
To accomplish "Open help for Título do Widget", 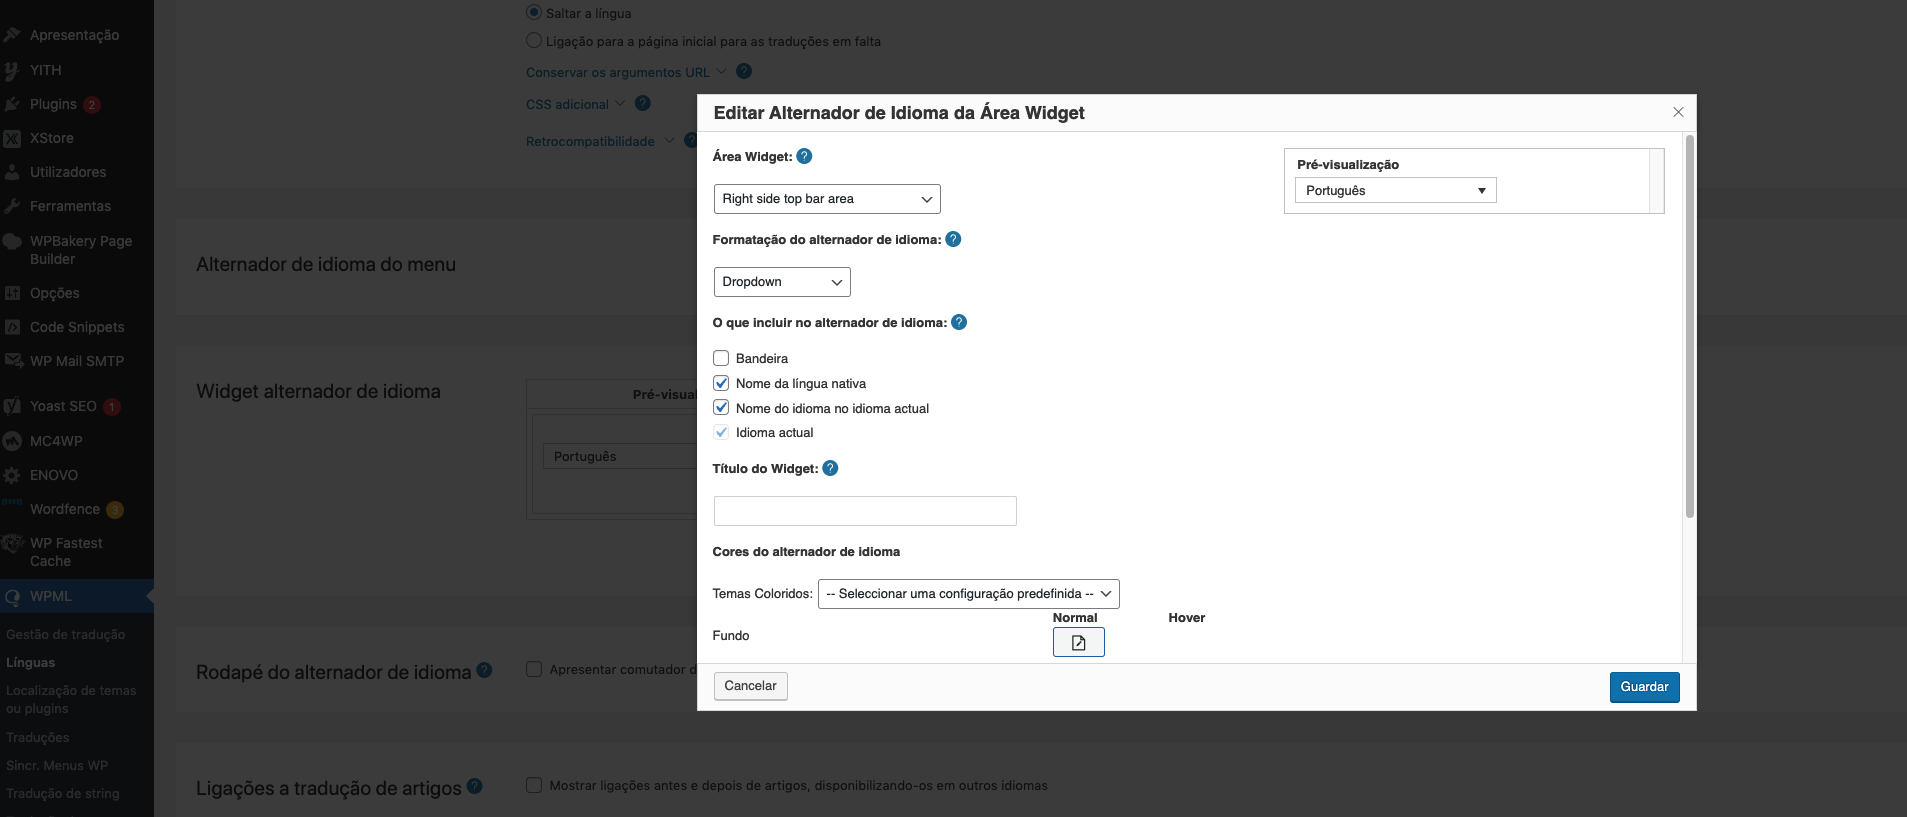I will (830, 468).
